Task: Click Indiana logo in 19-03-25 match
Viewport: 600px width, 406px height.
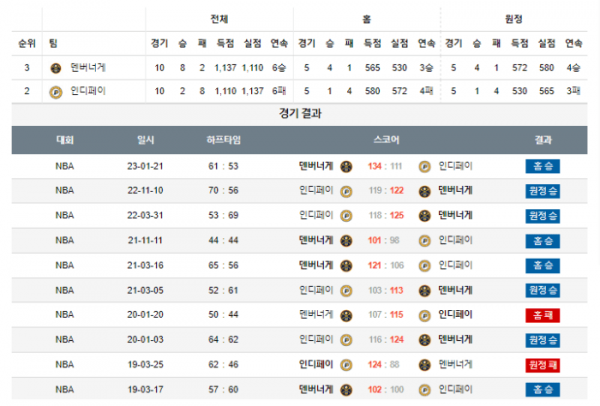Action: click(x=346, y=365)
